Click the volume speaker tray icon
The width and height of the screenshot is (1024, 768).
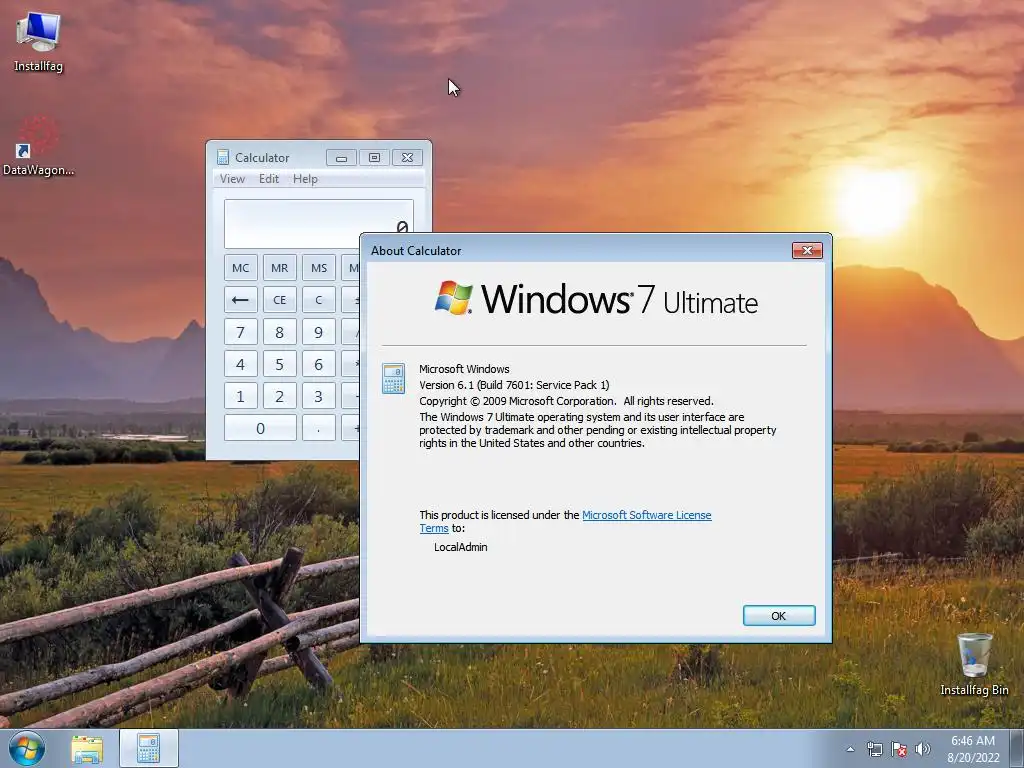[x=922, y=749]
